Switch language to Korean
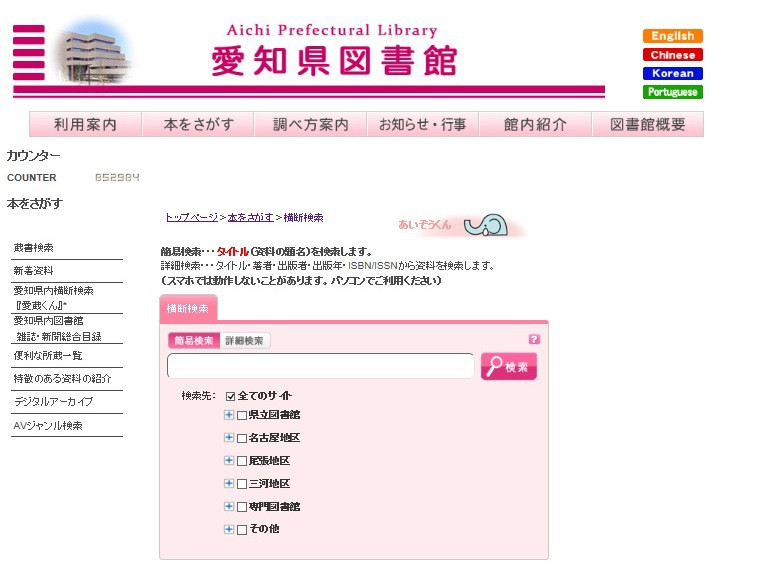The width and height of the screenshot is (774, 567). pos(672,74)
